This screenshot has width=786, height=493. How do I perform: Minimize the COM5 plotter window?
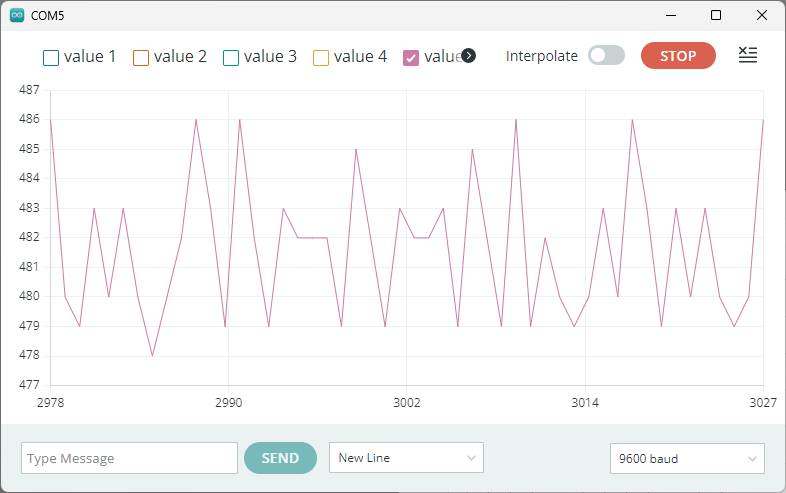pyautogui.click(x=670, y=16)
